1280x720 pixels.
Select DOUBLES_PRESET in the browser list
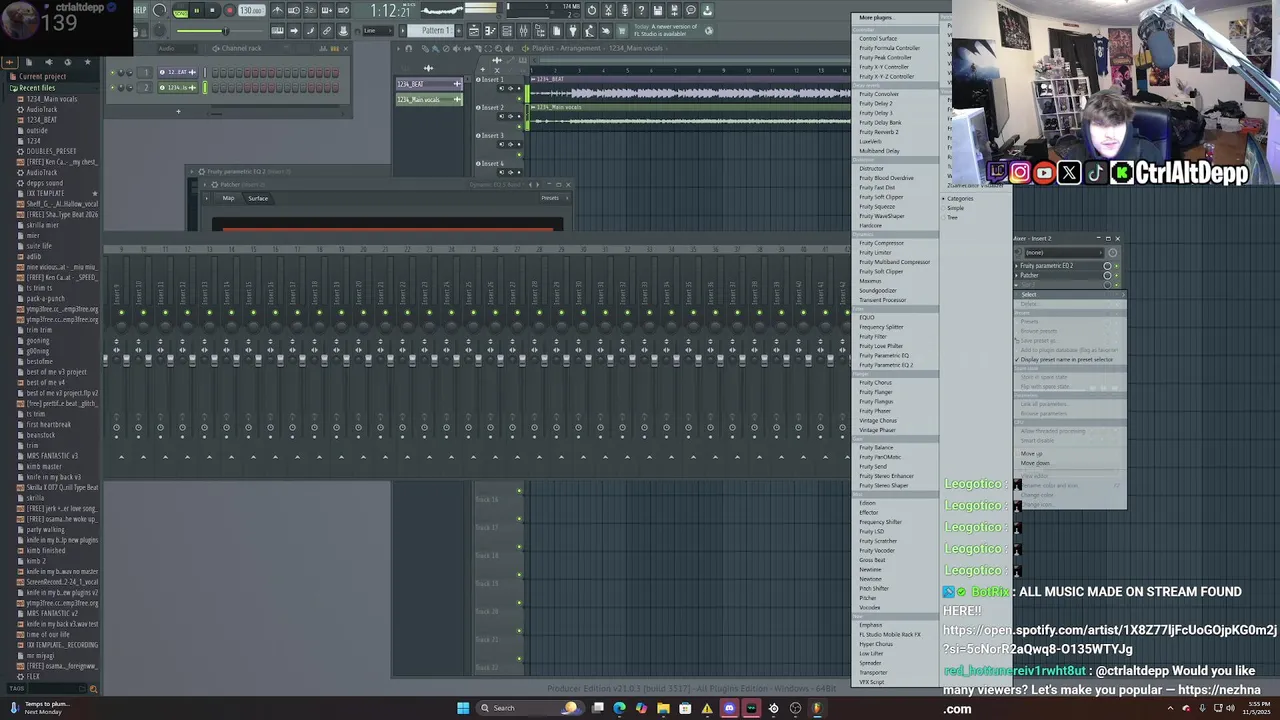point(51,151)
